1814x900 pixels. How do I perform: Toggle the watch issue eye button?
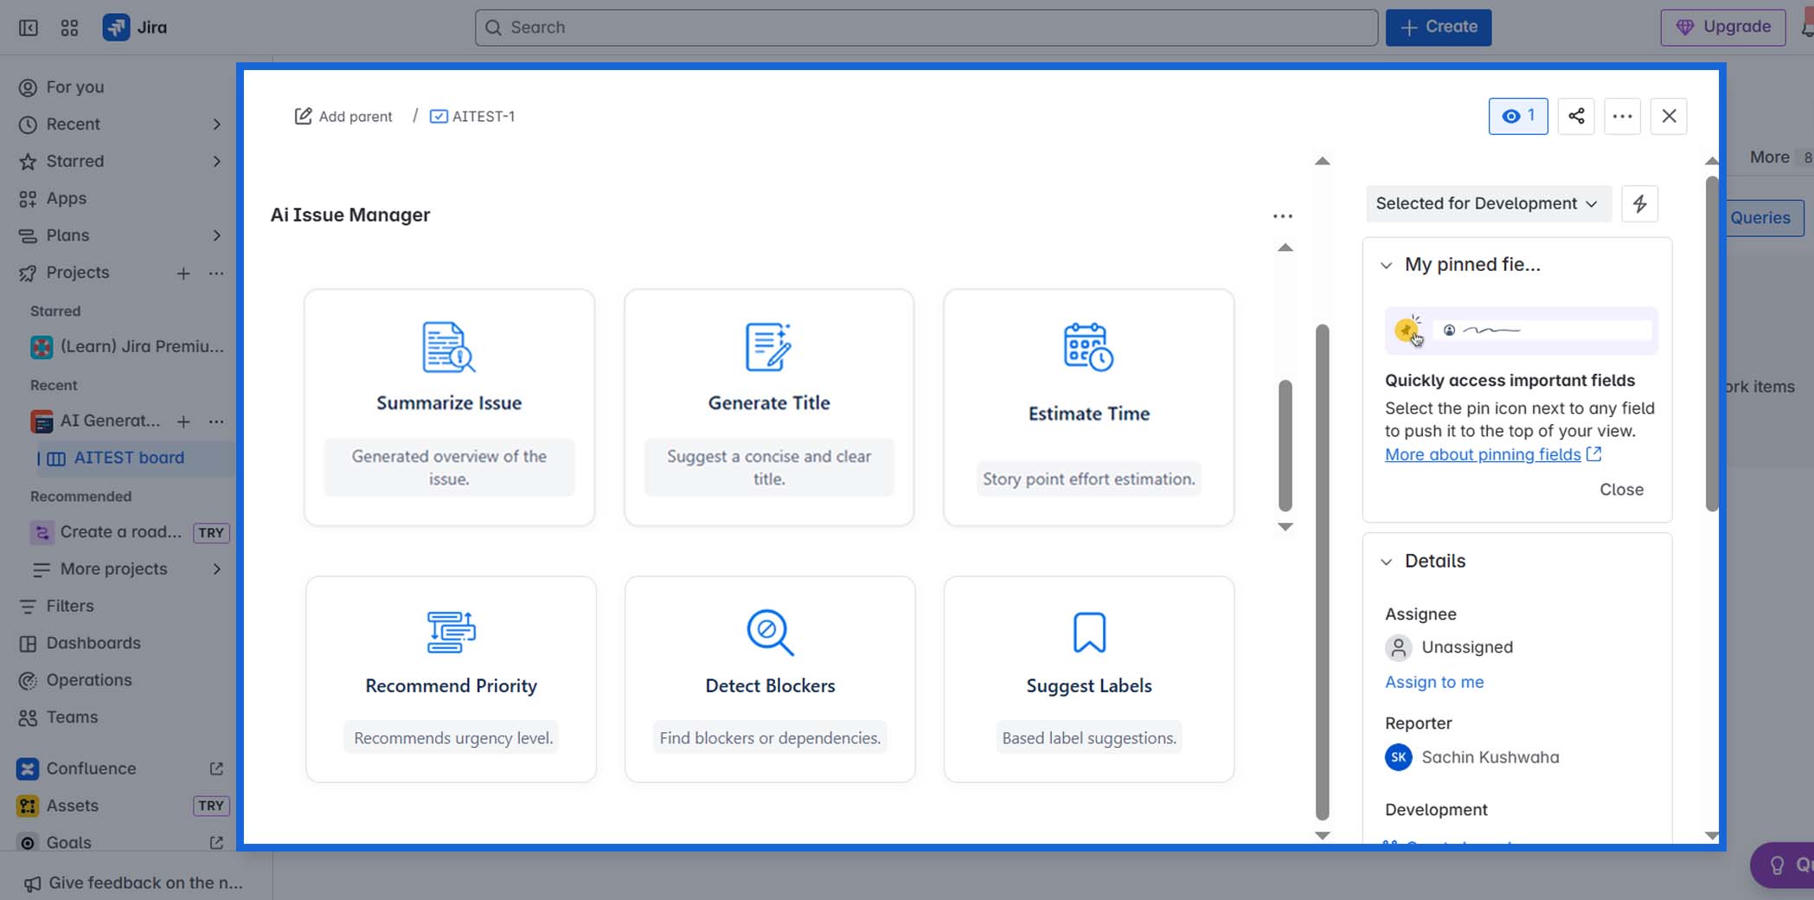pos(1518,116)
